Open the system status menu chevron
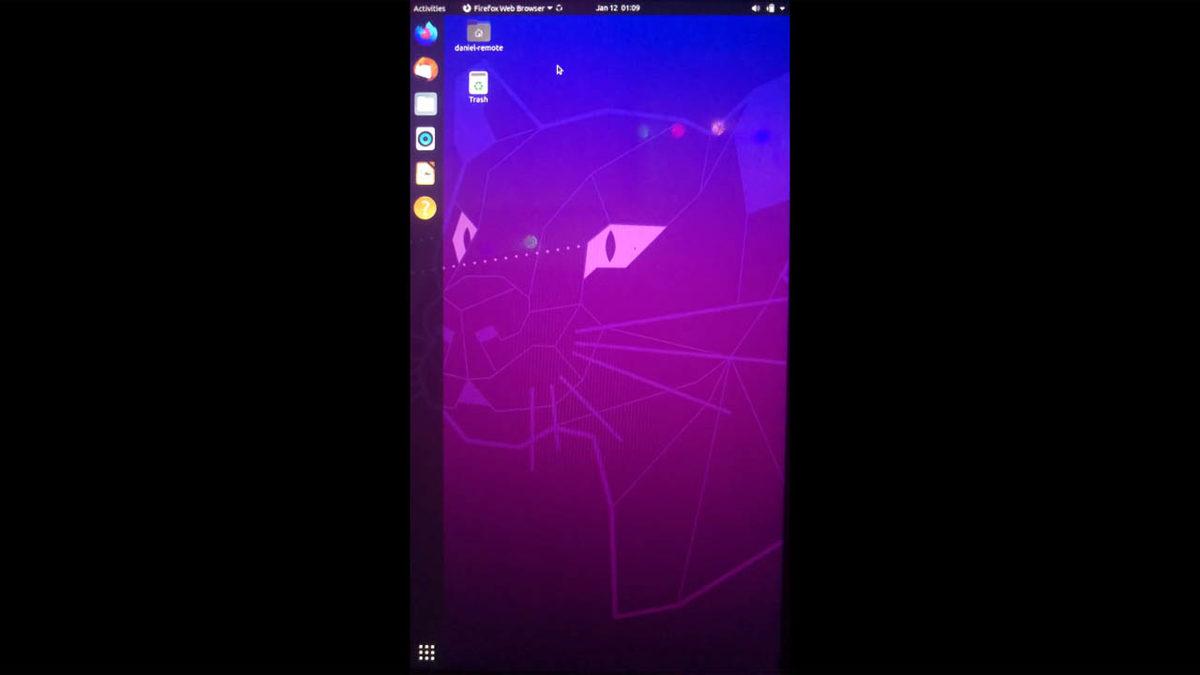This screenshot has width=1200, height=675. 783,7
